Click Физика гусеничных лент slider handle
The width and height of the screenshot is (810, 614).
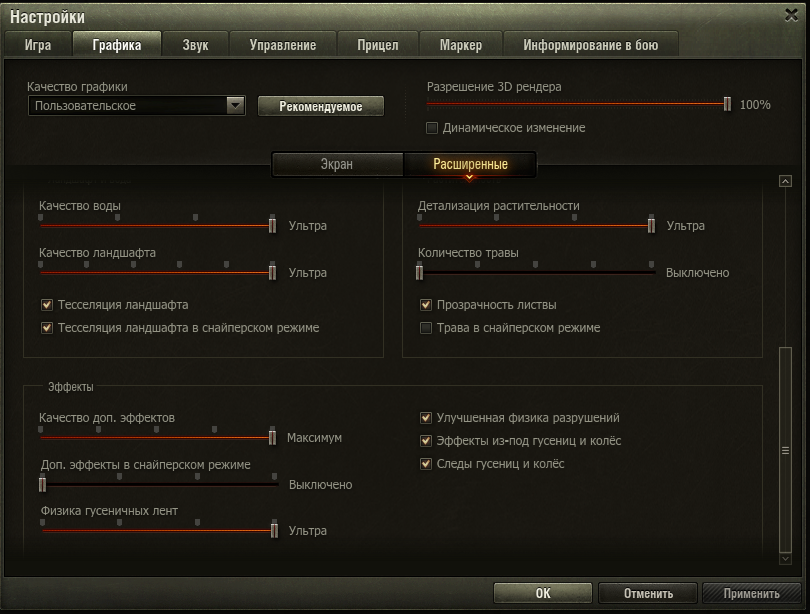click(x=274, y=530)
